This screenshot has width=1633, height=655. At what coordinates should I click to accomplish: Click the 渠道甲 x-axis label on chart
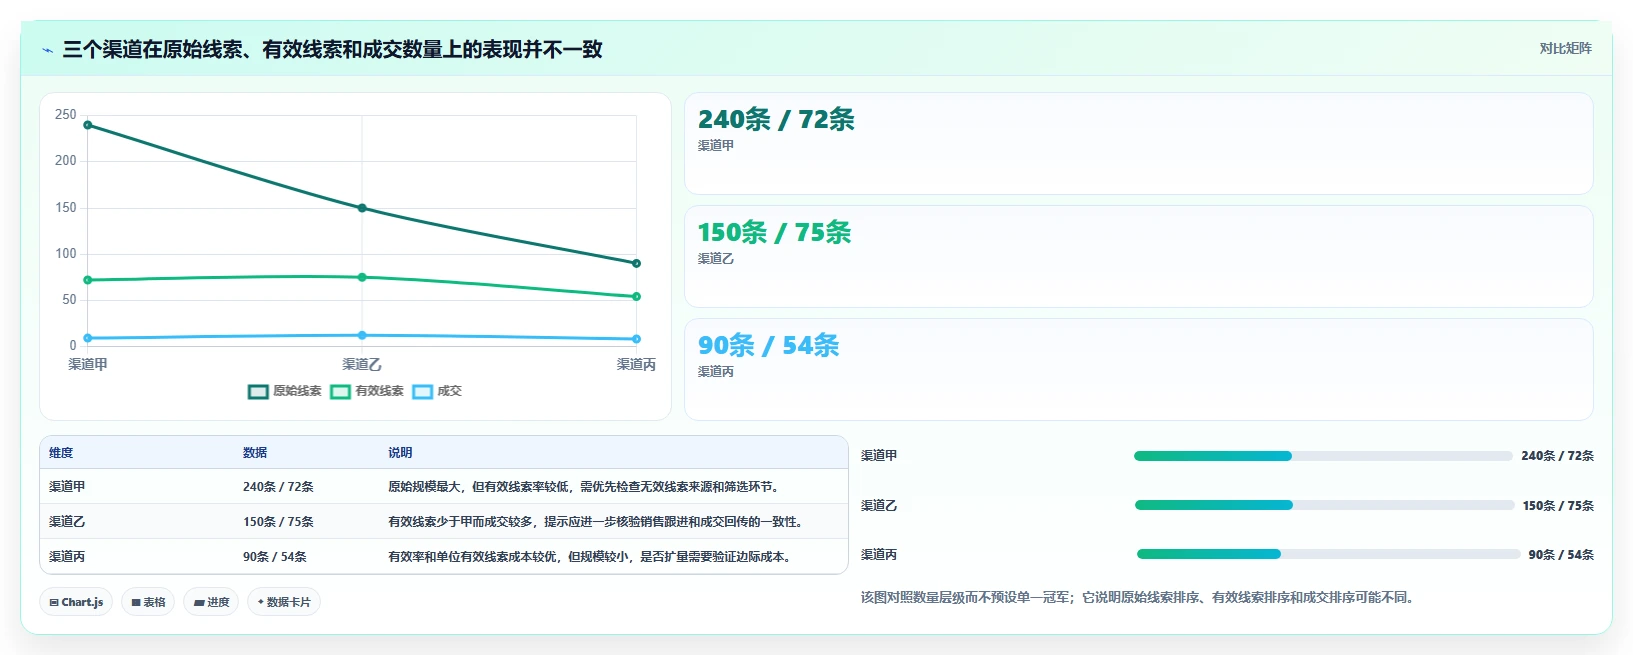point(88,365)
